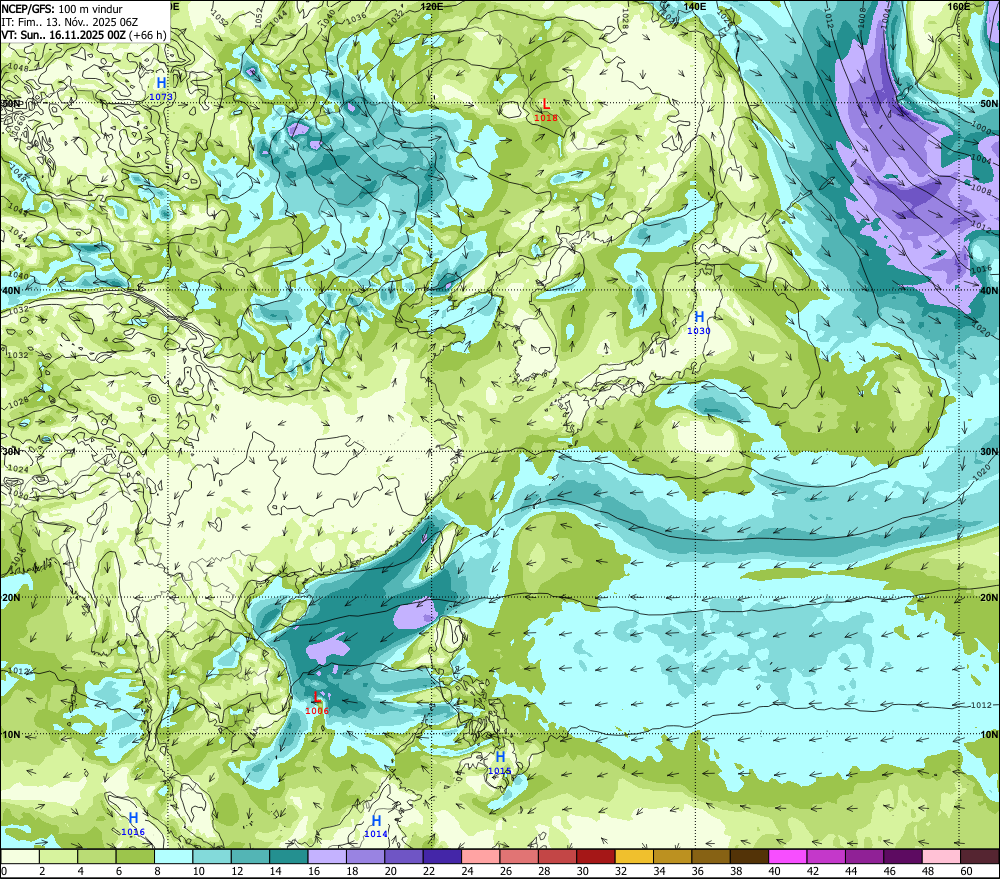
Task: Pick the golden yellow 32-34 legend swatch
Action: pyautogui.click(x=634, y=857)
